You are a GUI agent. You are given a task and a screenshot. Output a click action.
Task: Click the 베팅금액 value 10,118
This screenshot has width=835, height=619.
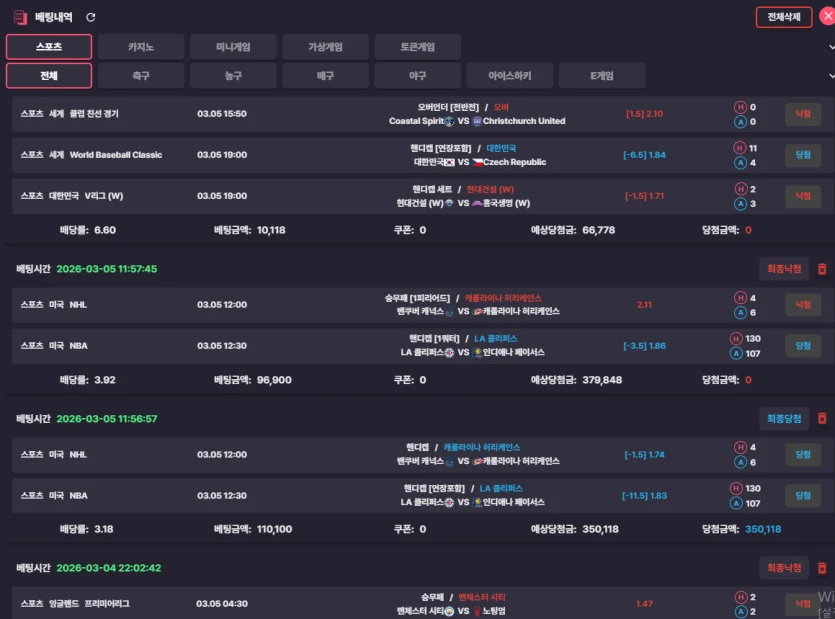click(271, 230)
